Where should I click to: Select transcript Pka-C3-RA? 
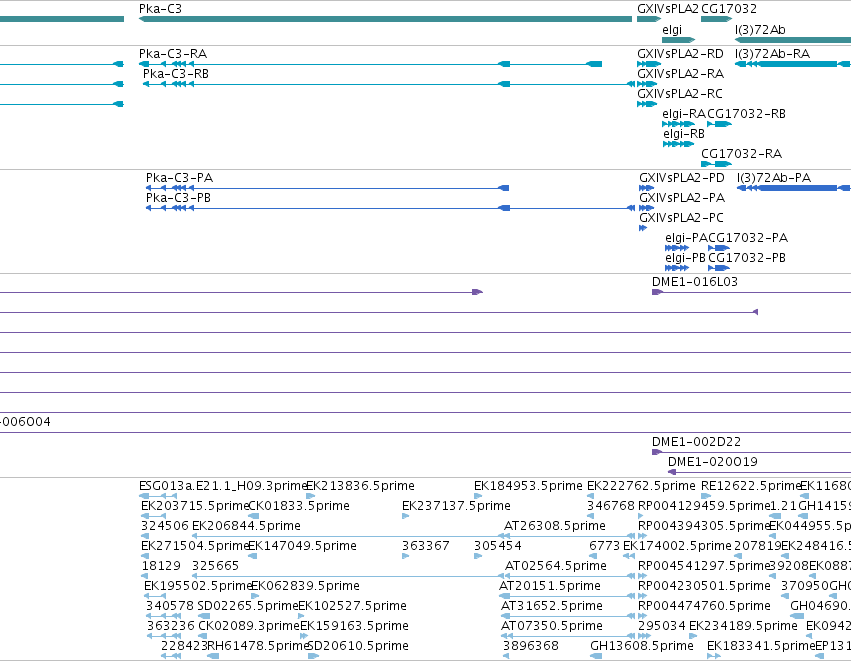coord(370,64)
